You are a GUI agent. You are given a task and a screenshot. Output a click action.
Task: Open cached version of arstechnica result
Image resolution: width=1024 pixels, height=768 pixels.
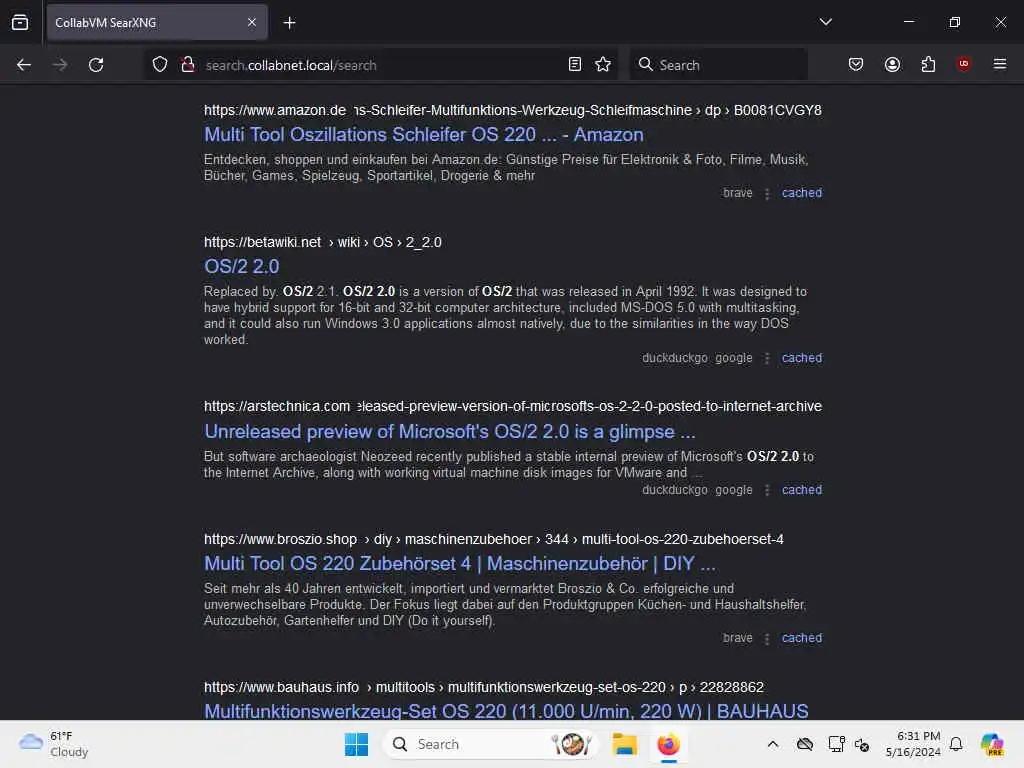pos(801,490)
